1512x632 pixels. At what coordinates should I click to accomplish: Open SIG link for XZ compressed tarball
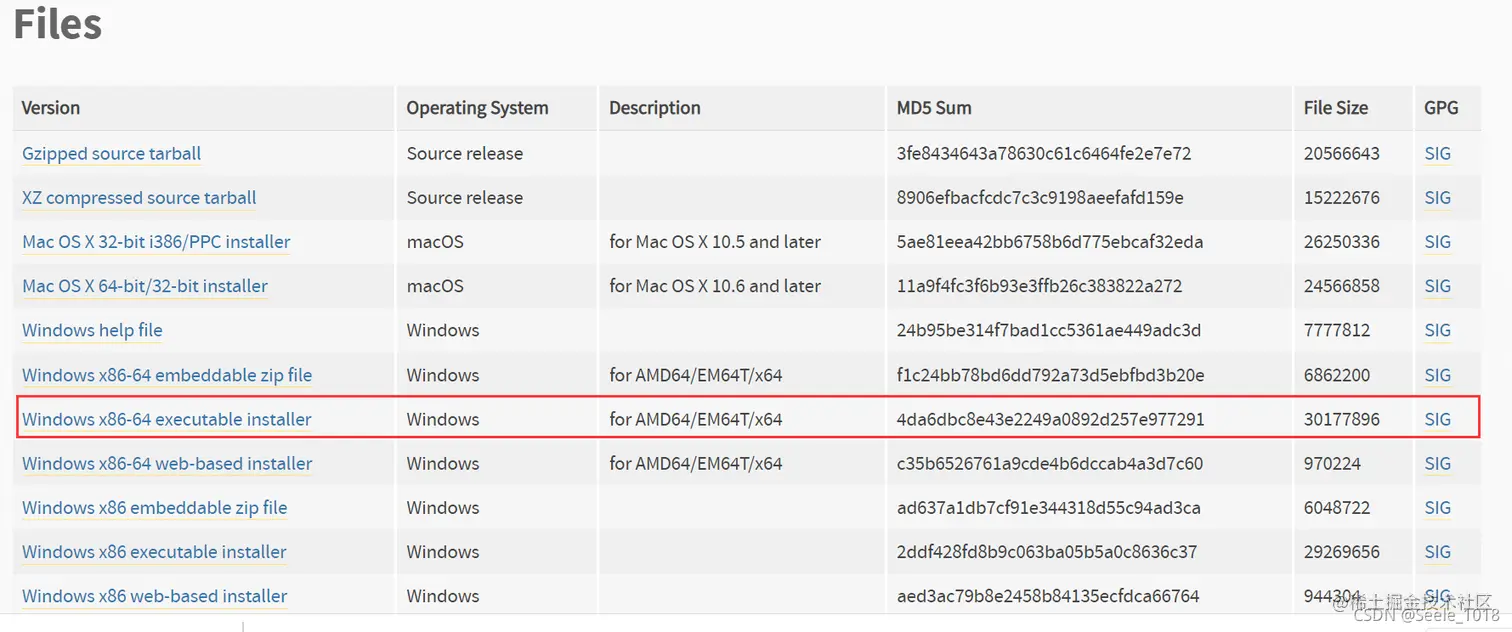click(x=1437, y=198)
